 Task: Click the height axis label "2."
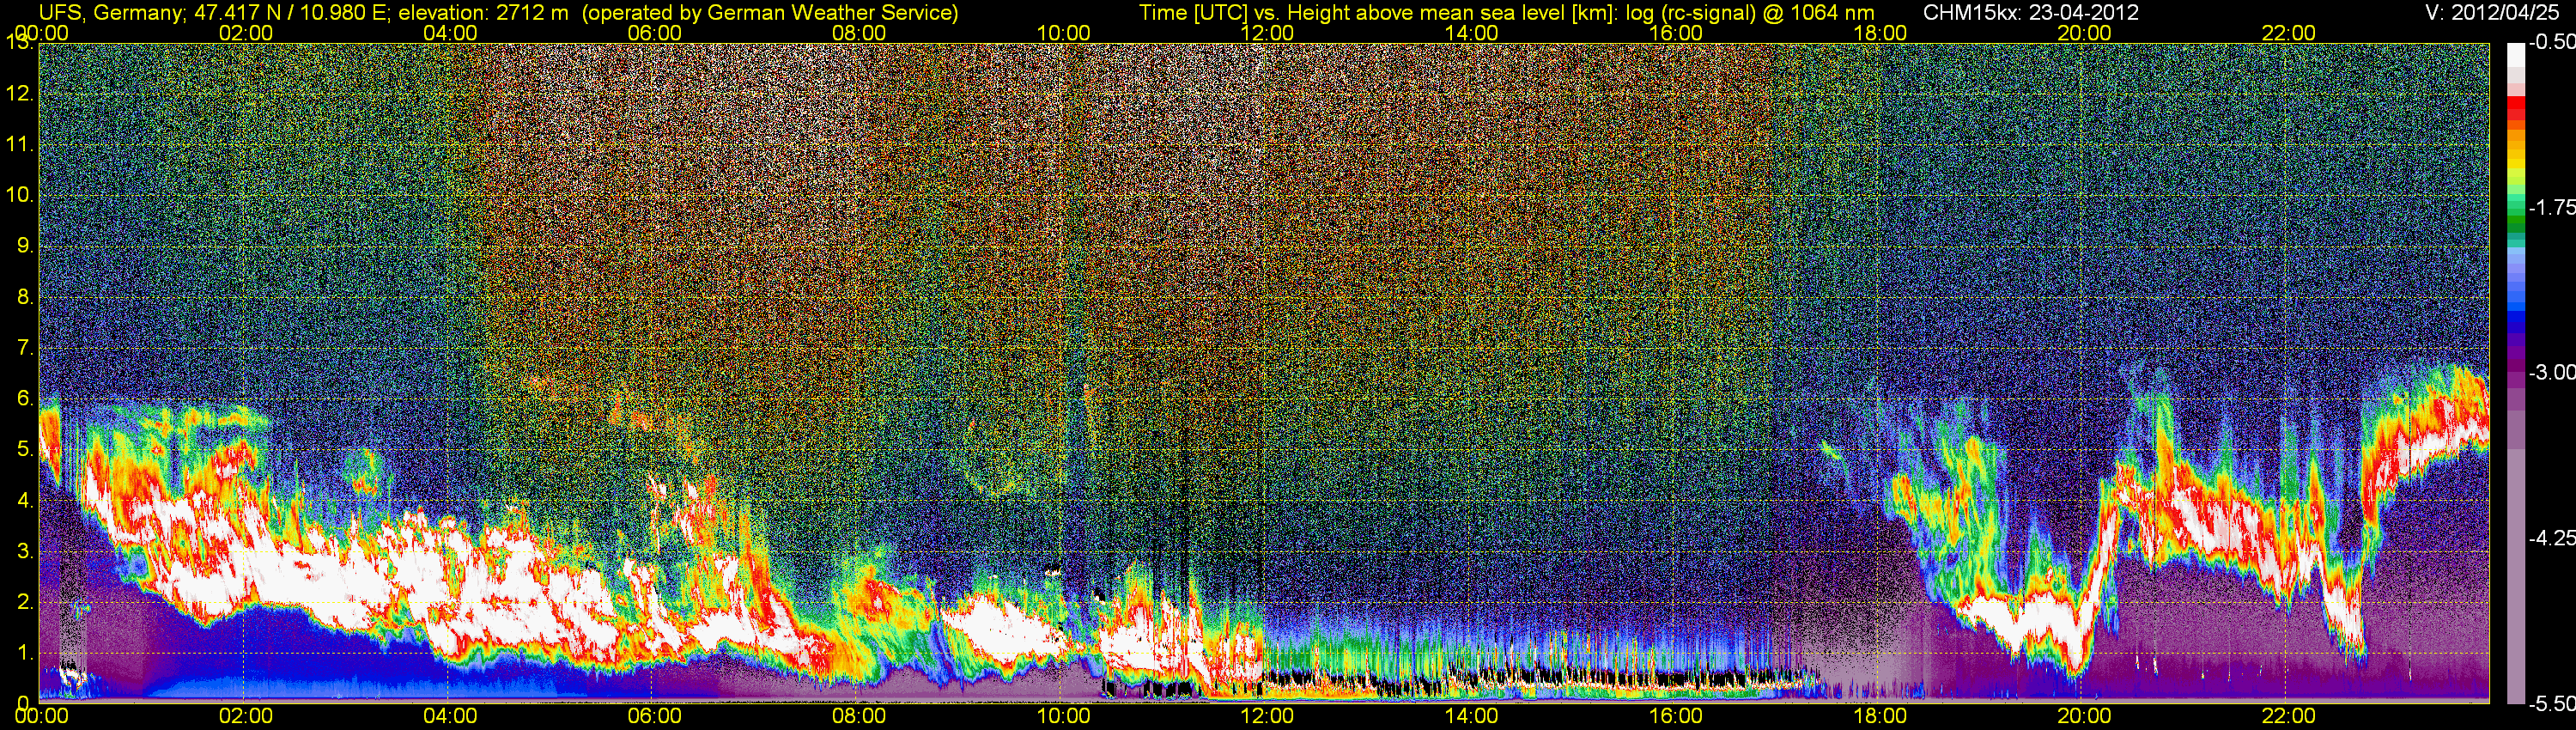coord(25,602)
